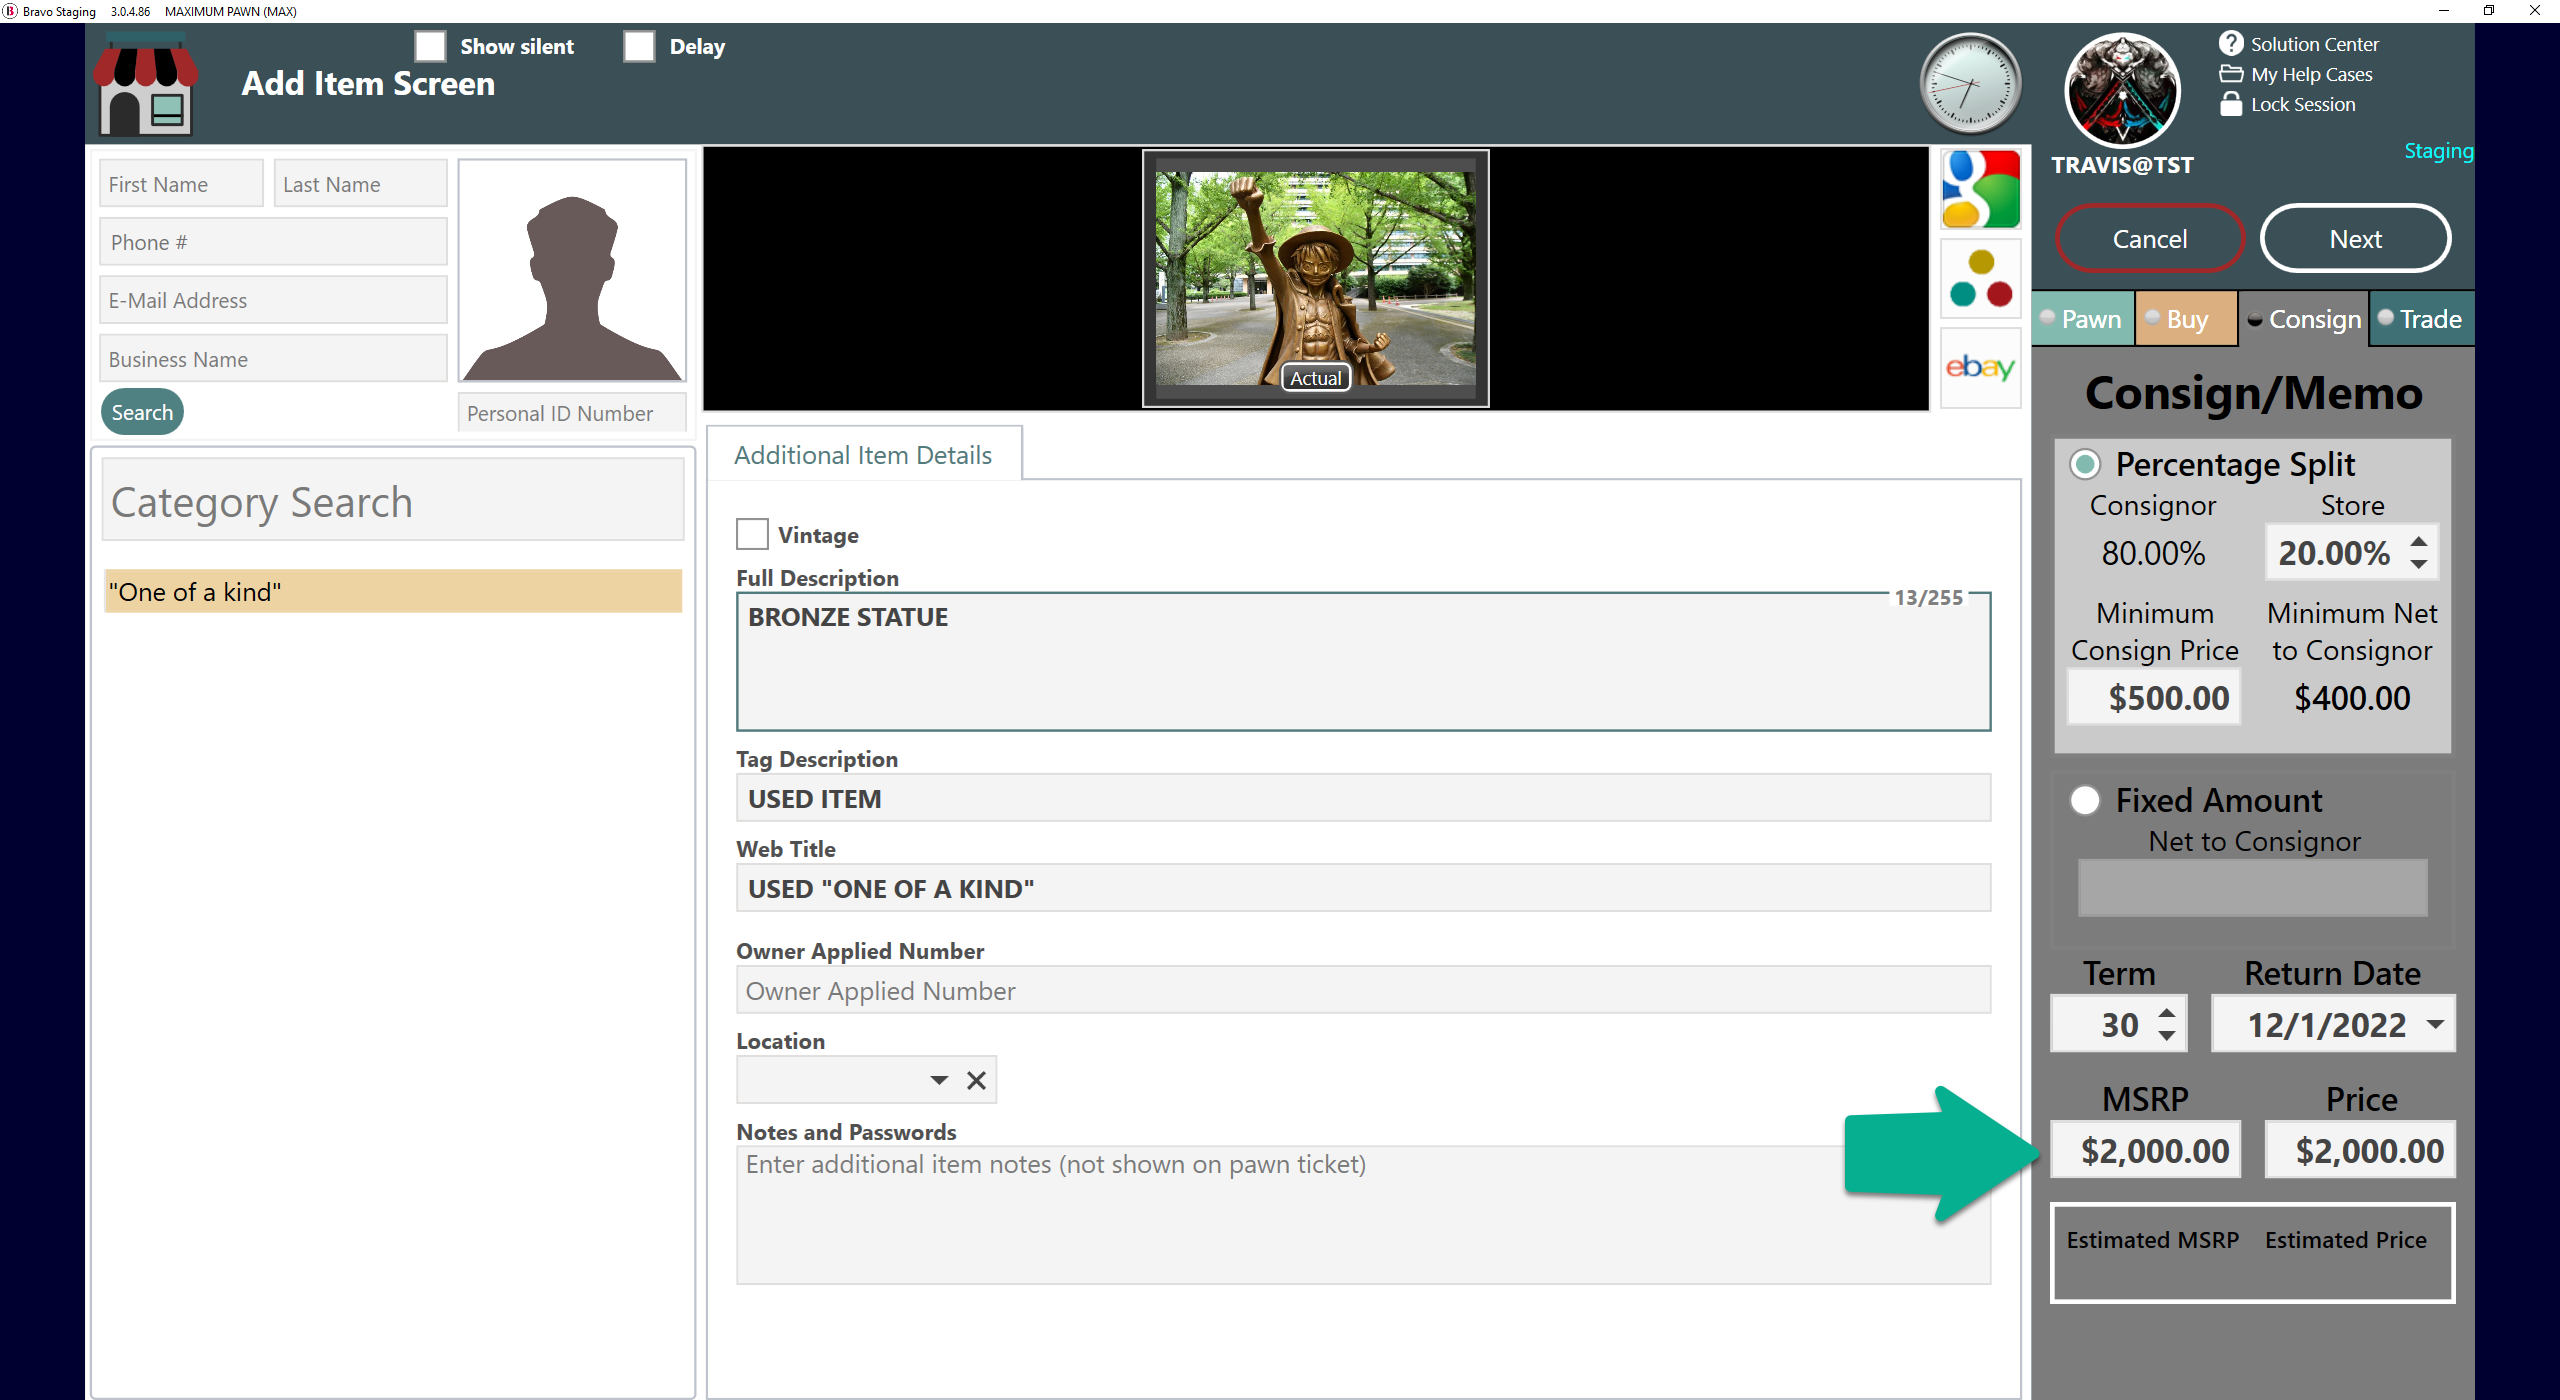Image resolution: width=2560 pixels, height=1400 pixels.
Task: Select the "One of a kind" category row
Action: [x=393, y=592]
